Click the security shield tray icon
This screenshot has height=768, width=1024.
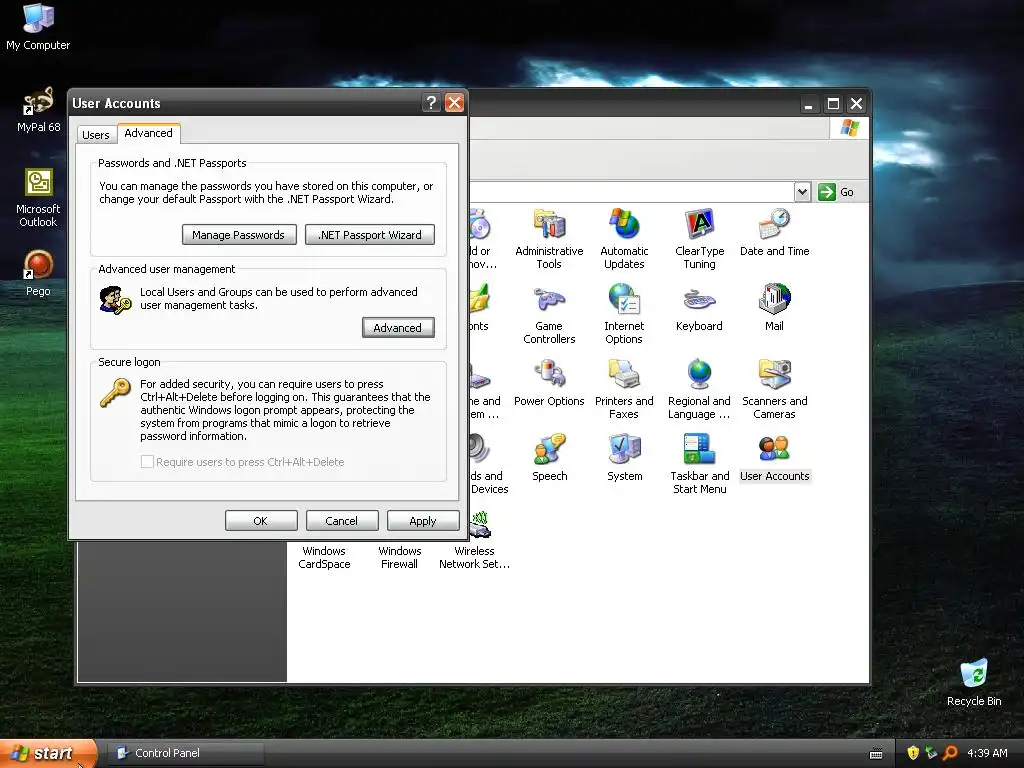click(x=913, y=753)
